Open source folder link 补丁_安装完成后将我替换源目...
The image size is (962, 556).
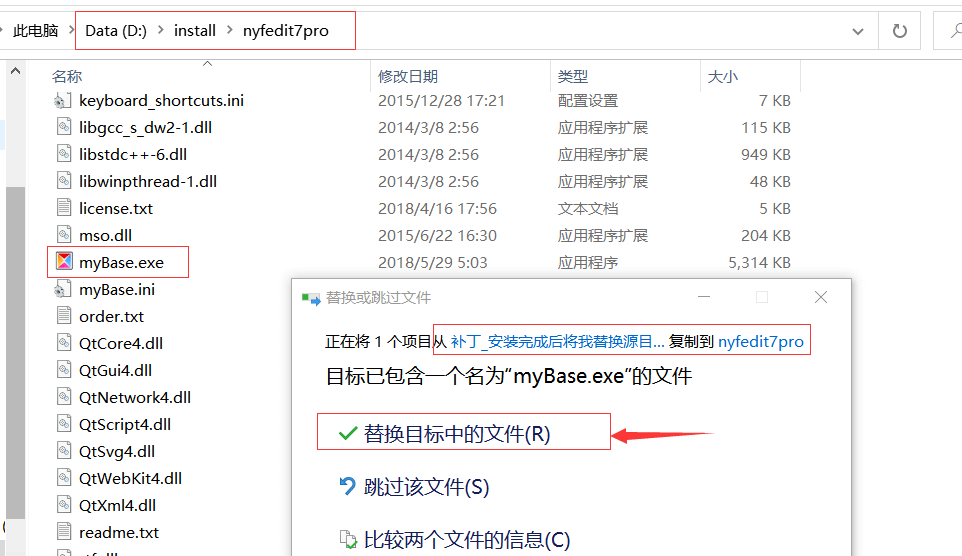click(x=557, y=342)
